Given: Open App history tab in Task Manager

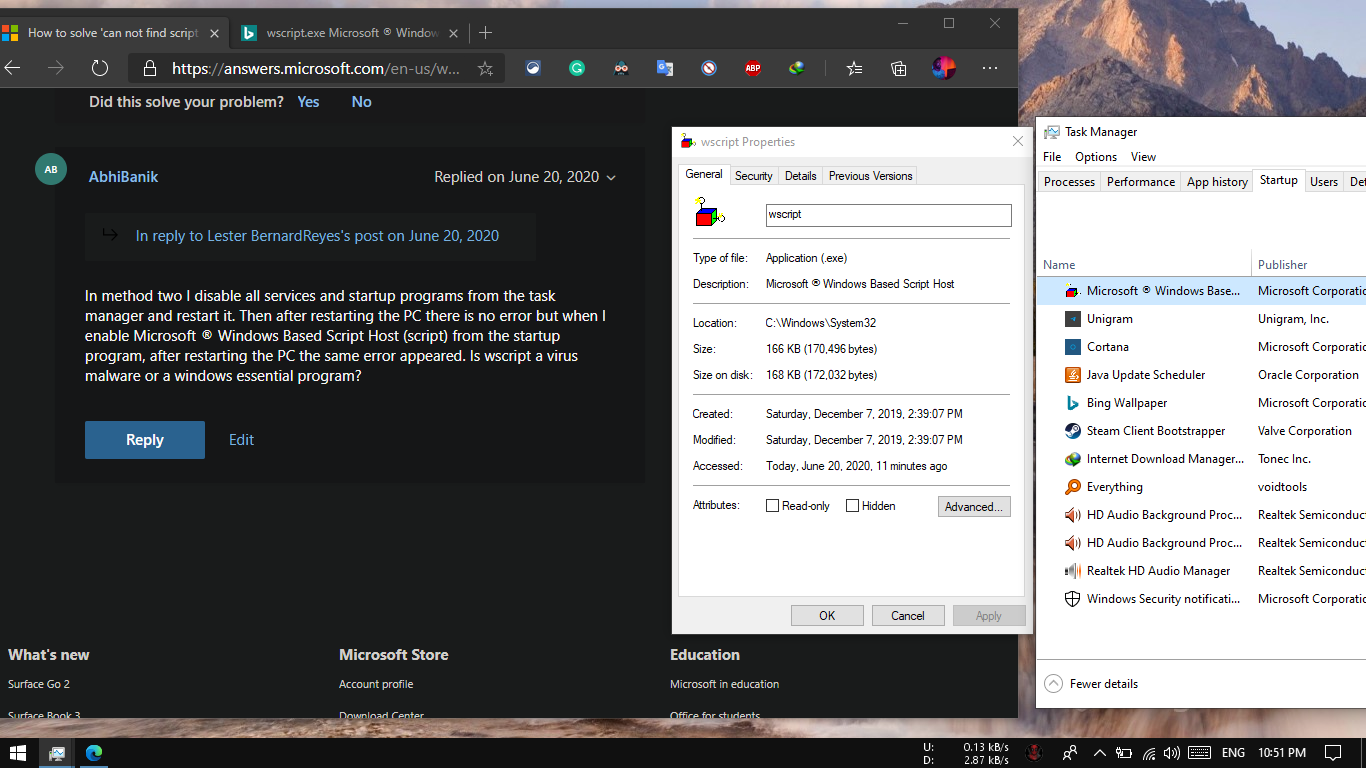Looking at the screenshot, I should (1217, 182).
